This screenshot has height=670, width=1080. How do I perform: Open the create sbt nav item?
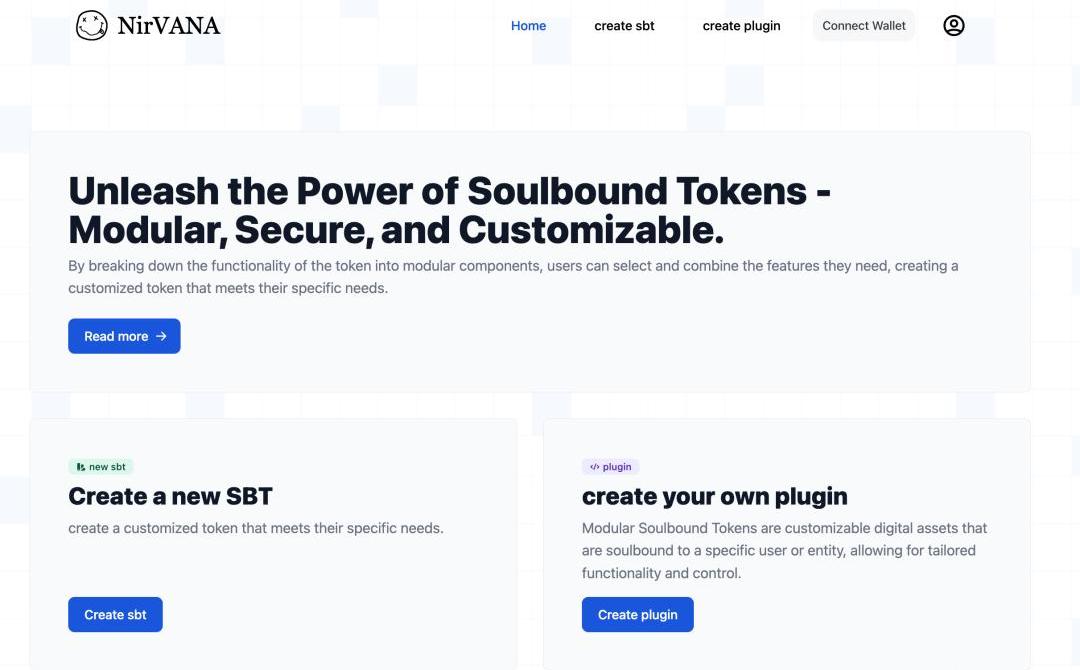[624, 25]
